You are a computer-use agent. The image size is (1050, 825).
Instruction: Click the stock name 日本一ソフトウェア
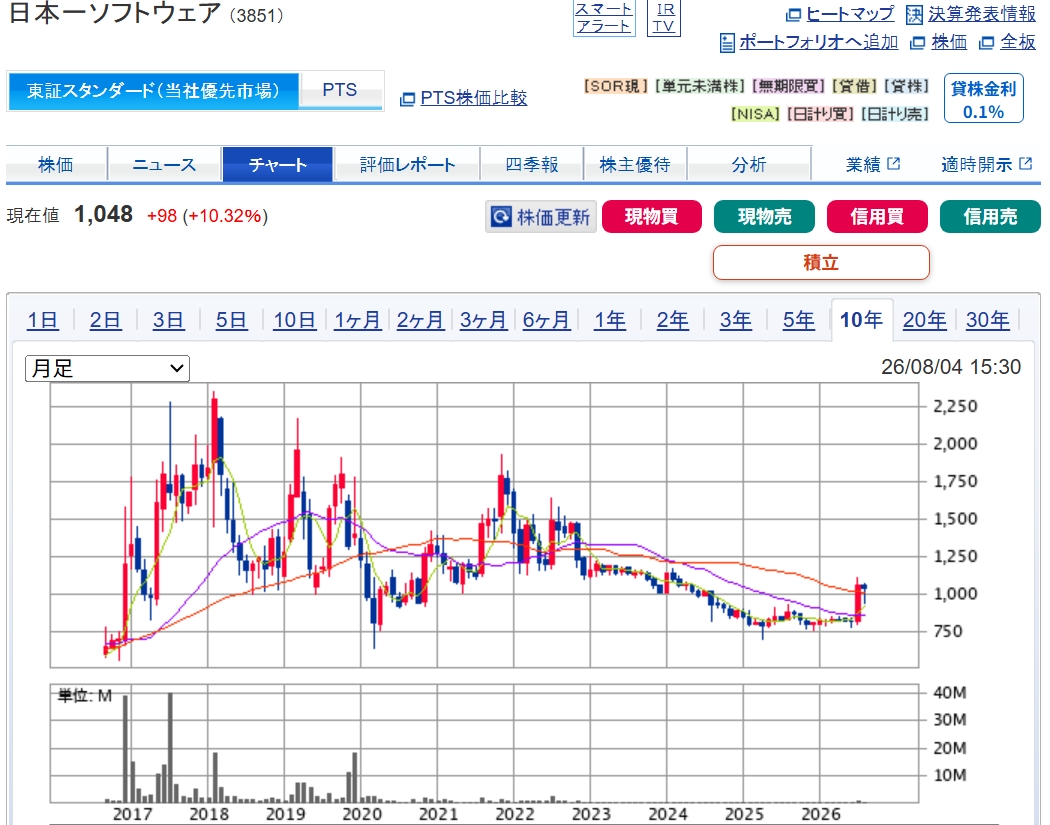click(114, 13)
